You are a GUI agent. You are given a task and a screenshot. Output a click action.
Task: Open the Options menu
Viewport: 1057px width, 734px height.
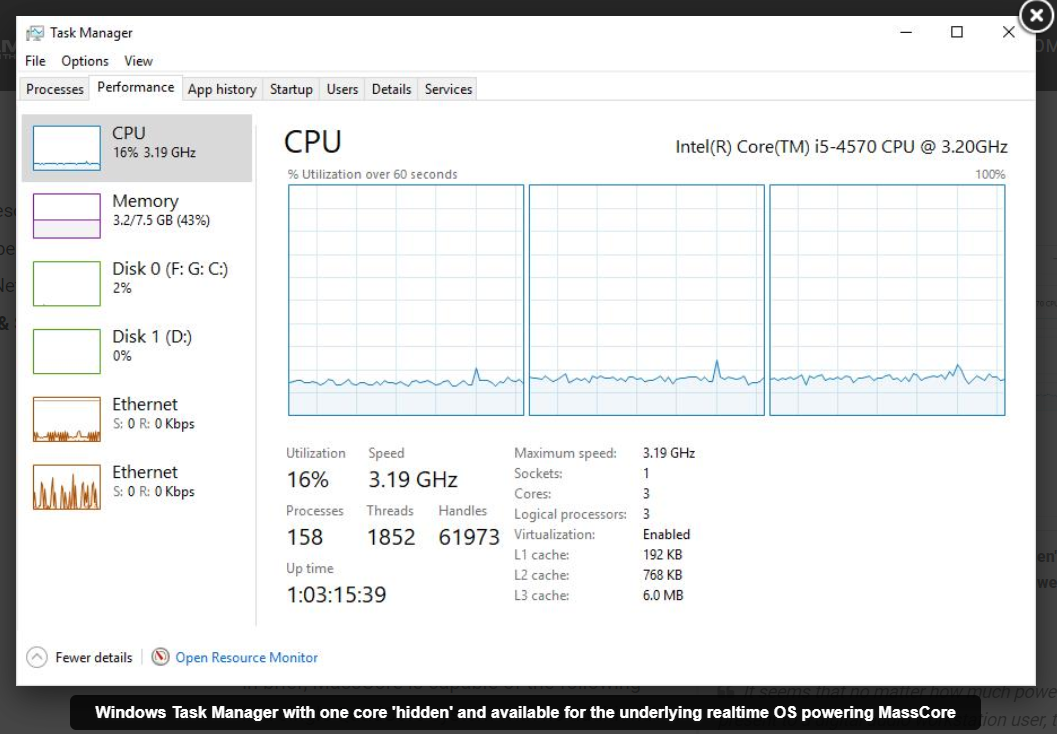tap(85, 61)
